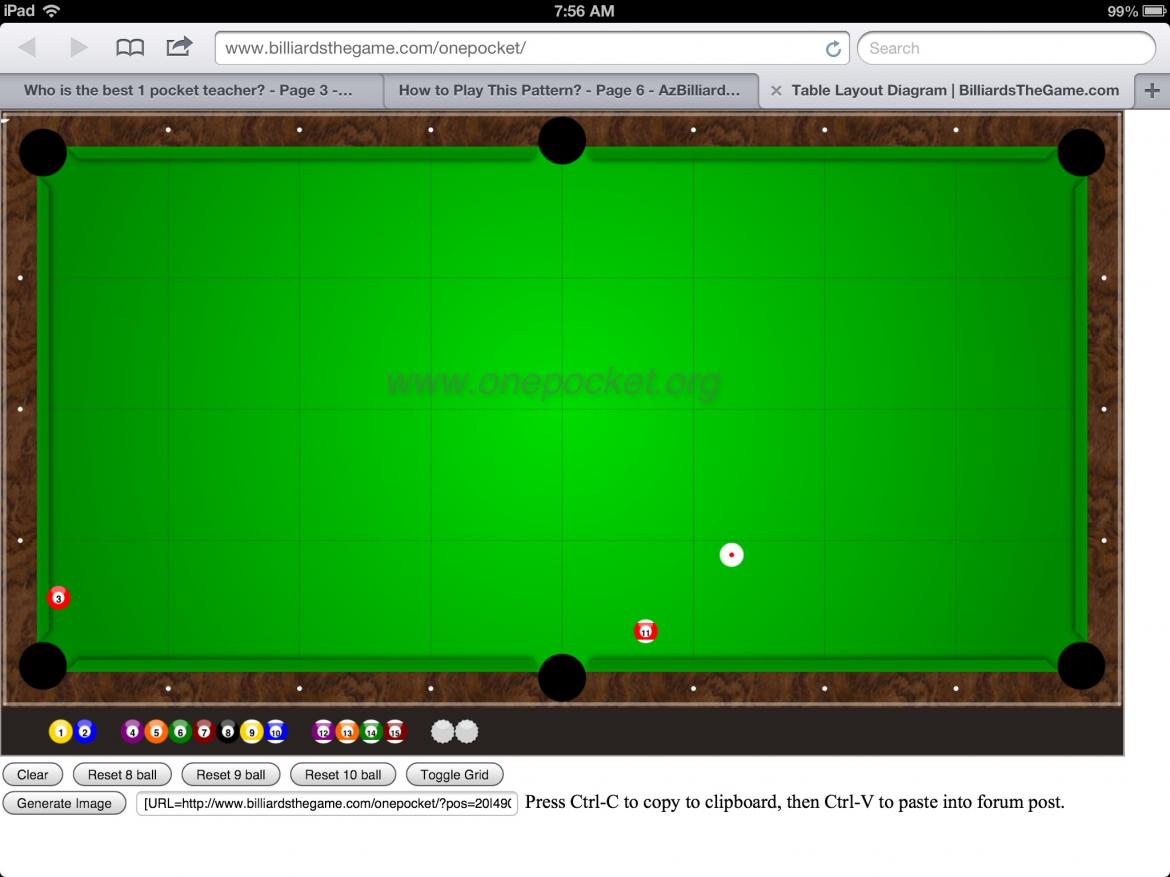
Task: Tap the Safari share icon
Action: click(x=179, y=47)
